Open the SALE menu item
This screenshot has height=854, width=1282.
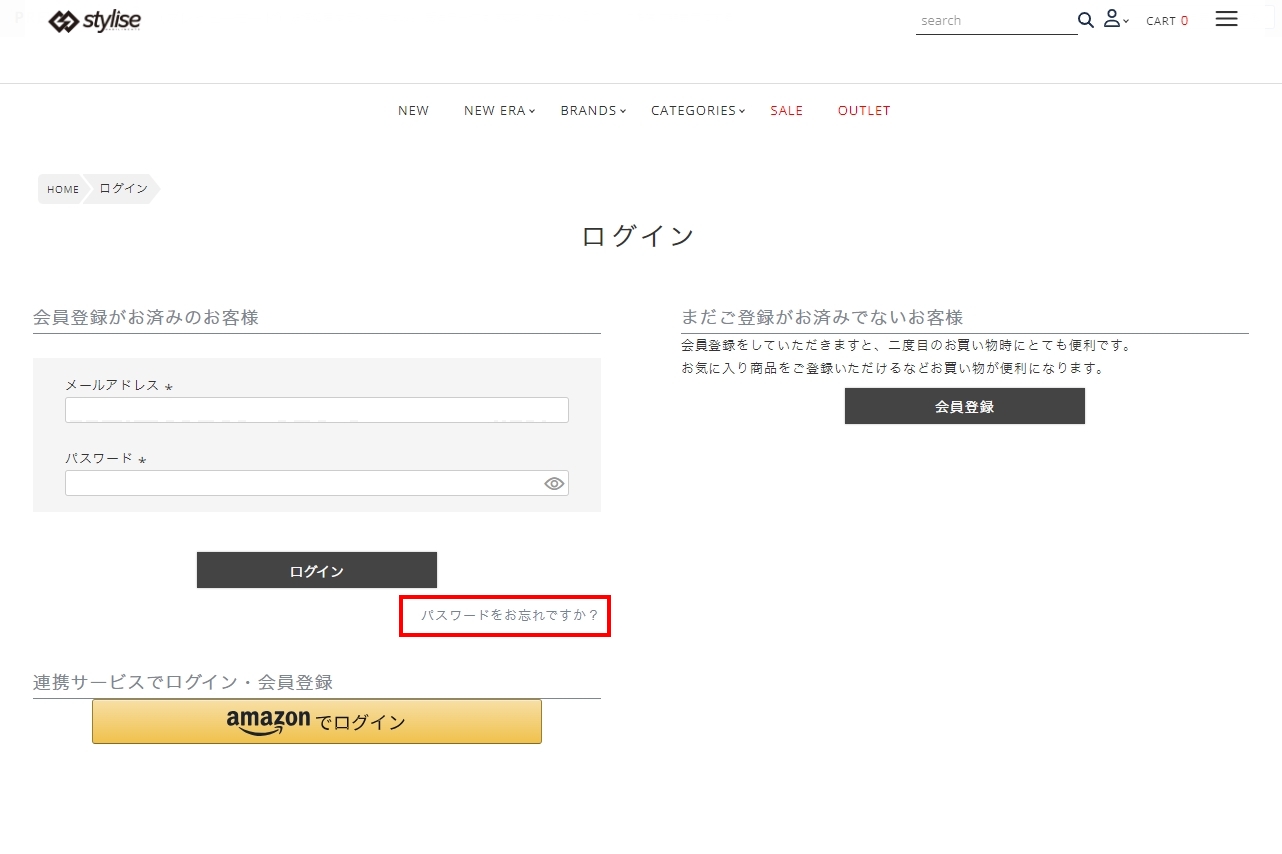point(786,111)
